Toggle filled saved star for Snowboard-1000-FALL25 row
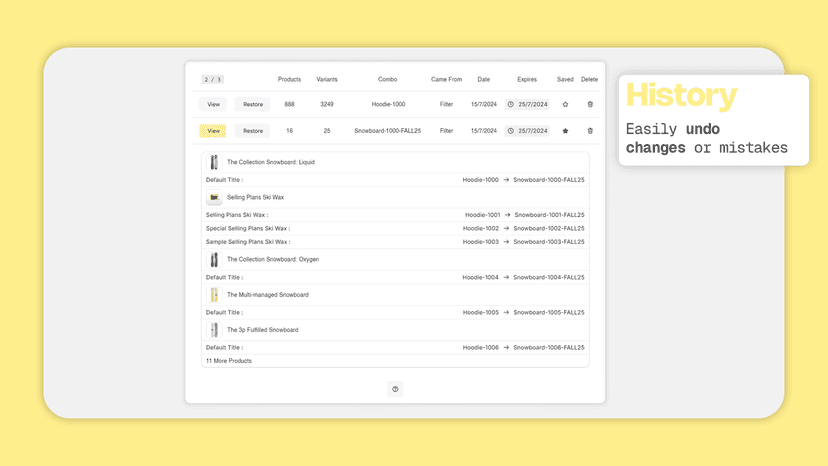Screen dimensions: 828x466 566,131
